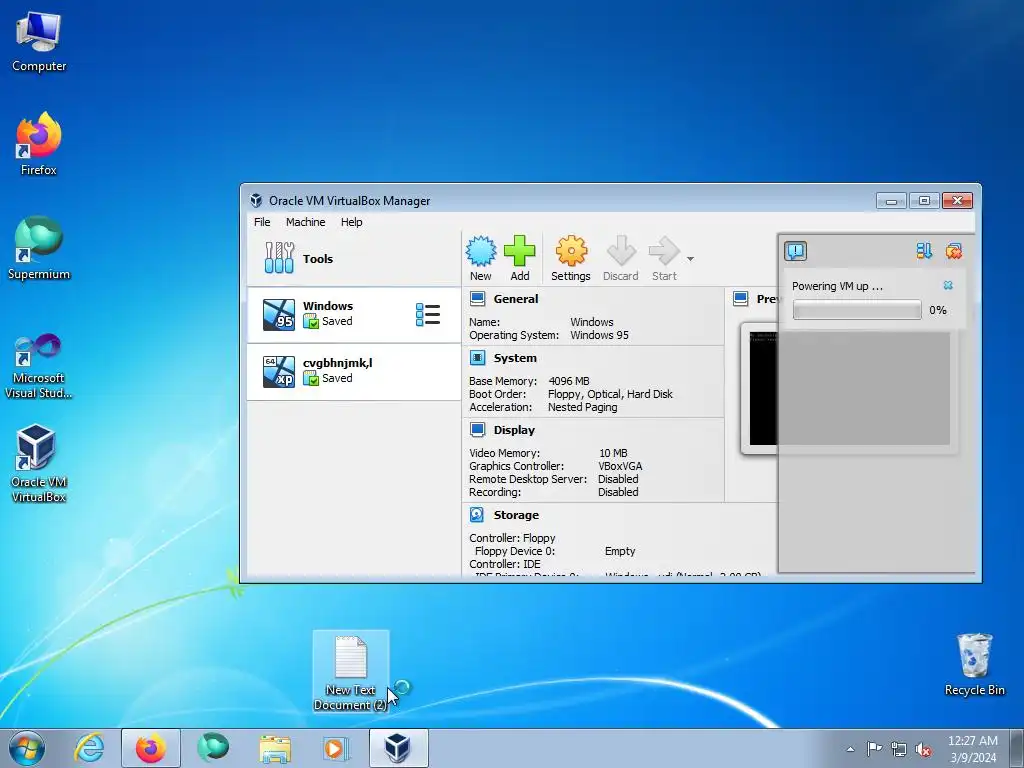Select the Windows 95 virtual machine
Screen dimensions: 1024x768
(x=353, y=314)
